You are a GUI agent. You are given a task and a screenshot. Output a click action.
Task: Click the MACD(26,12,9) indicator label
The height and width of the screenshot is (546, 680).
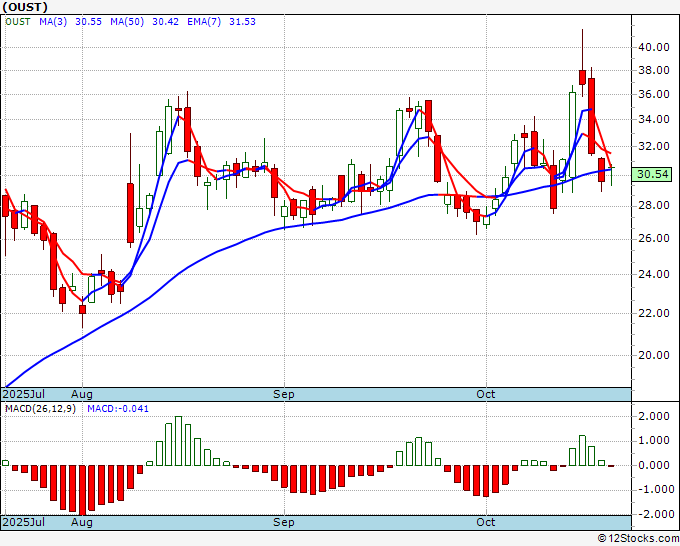(40, 409)
